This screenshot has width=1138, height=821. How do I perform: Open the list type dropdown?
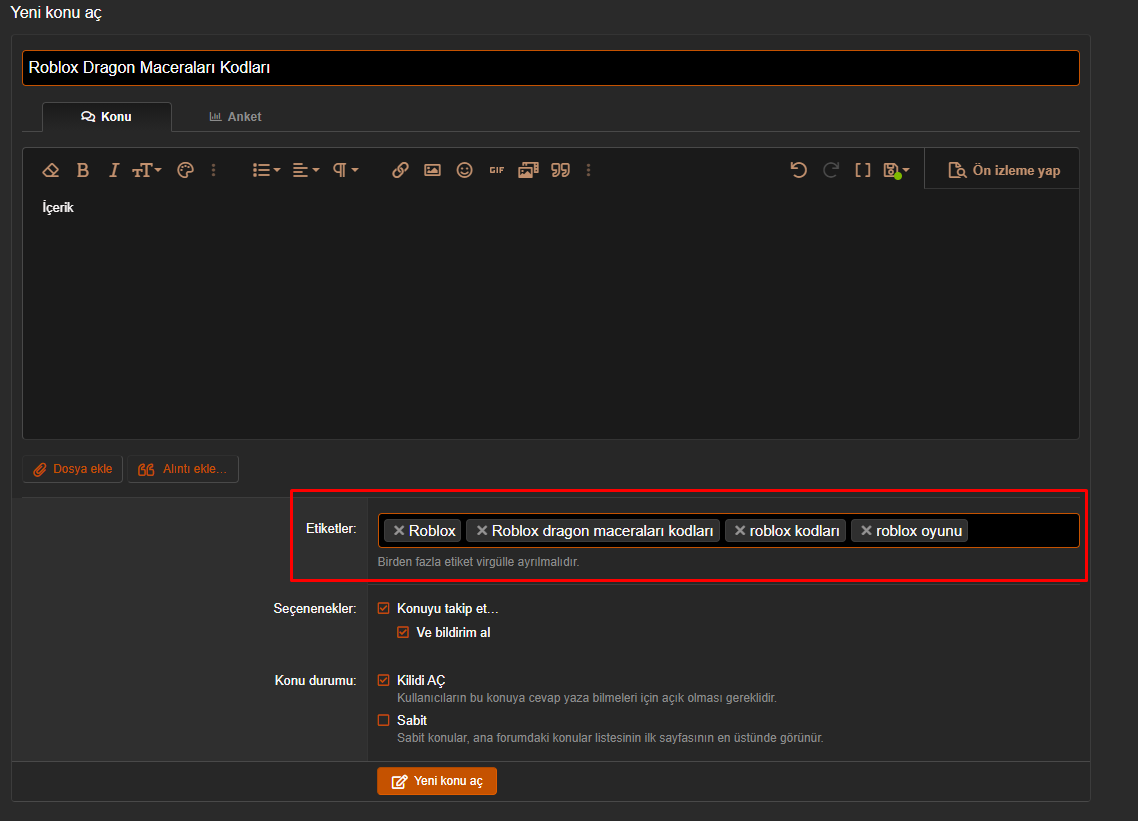(x=266, y=170)
